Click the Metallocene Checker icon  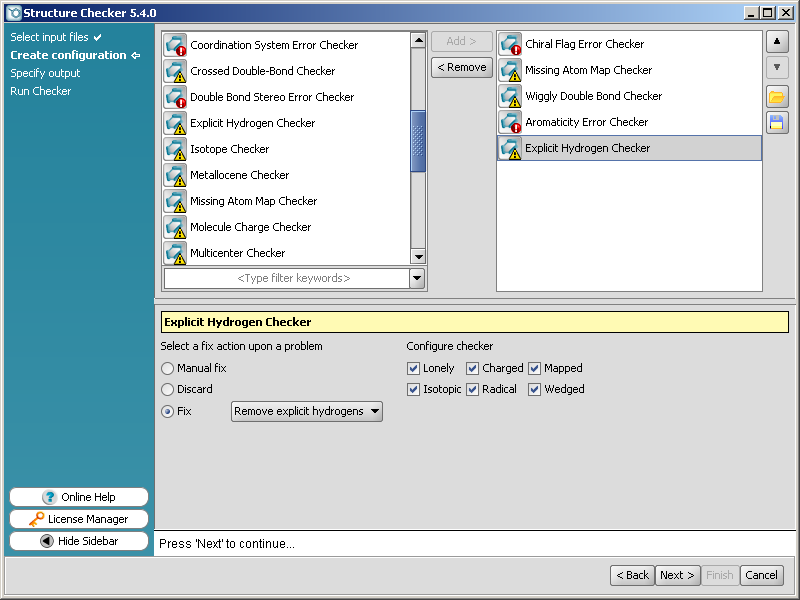click(176, 175)
